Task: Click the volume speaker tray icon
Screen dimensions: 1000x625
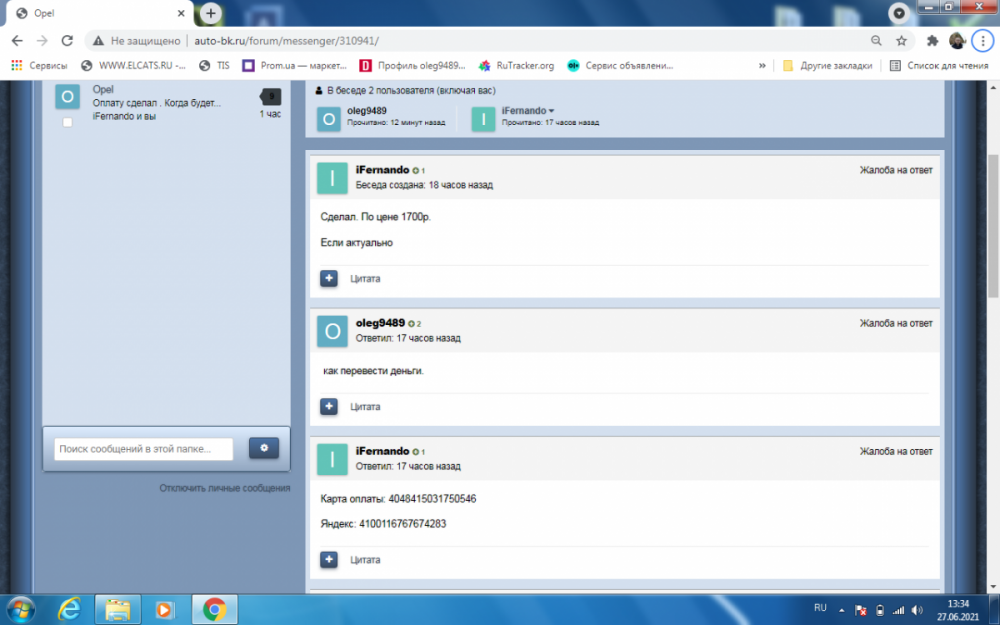Action: pyautogui.click(x=917, y=610)
